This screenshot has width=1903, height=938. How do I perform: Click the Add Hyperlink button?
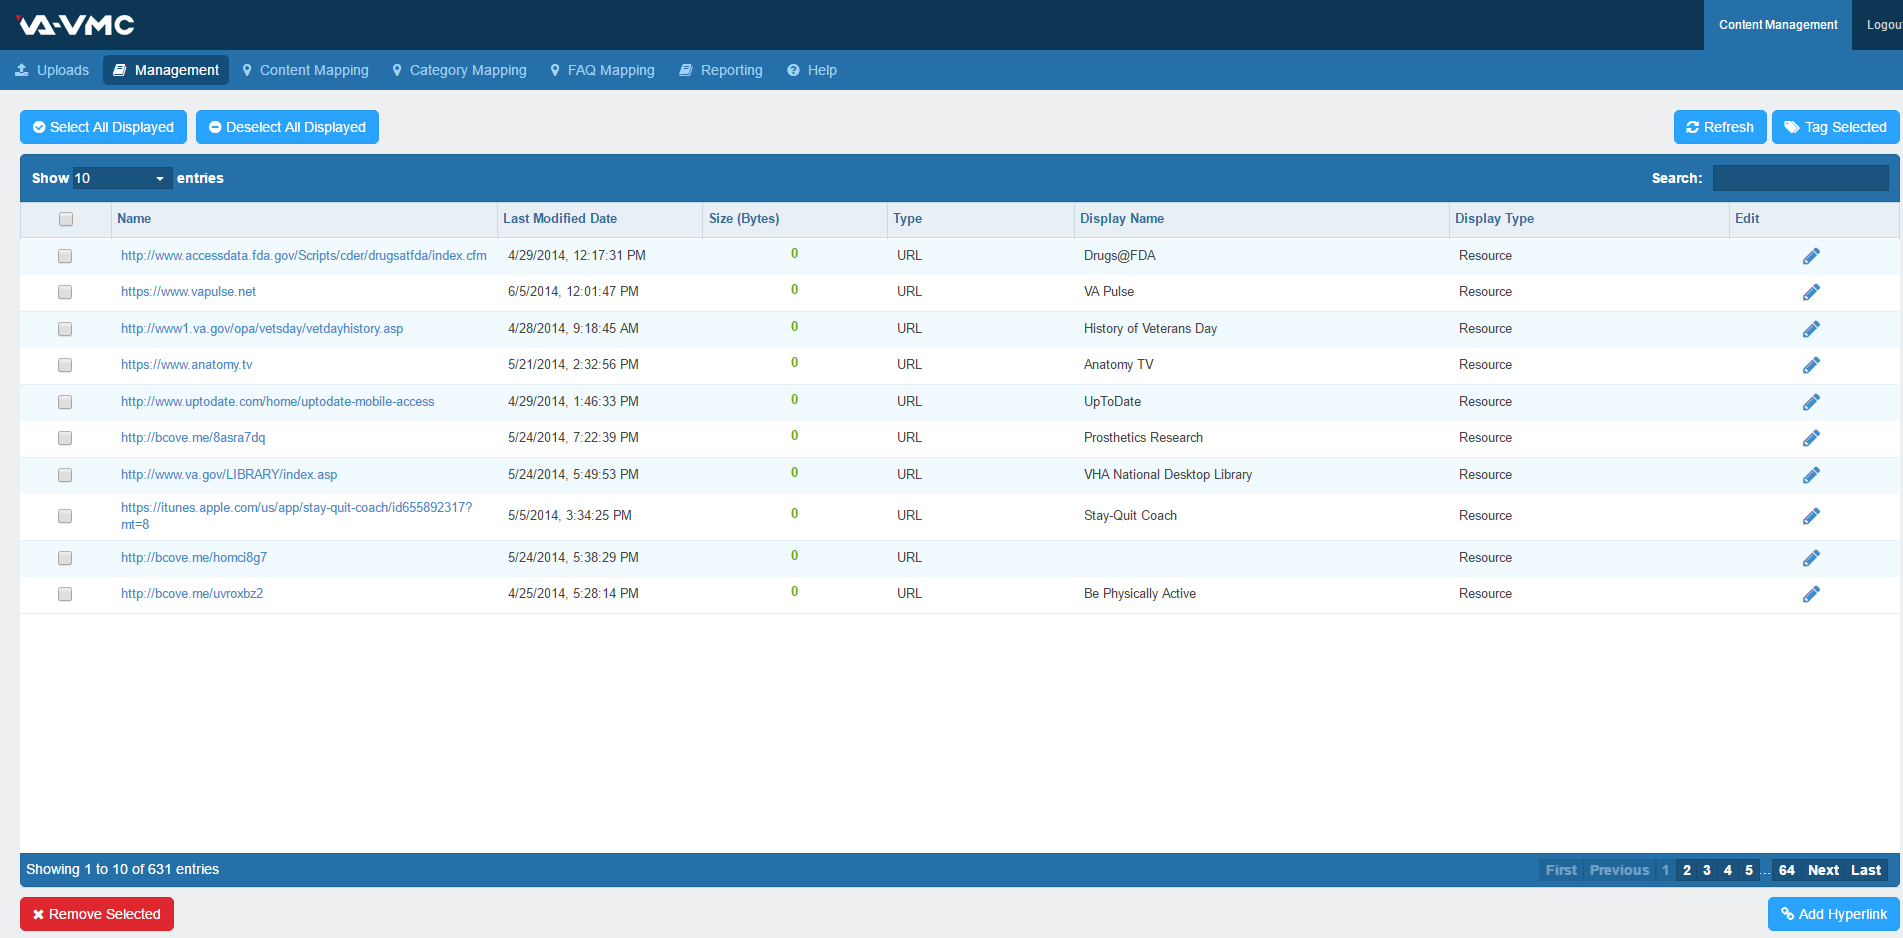pos(1833,914)
